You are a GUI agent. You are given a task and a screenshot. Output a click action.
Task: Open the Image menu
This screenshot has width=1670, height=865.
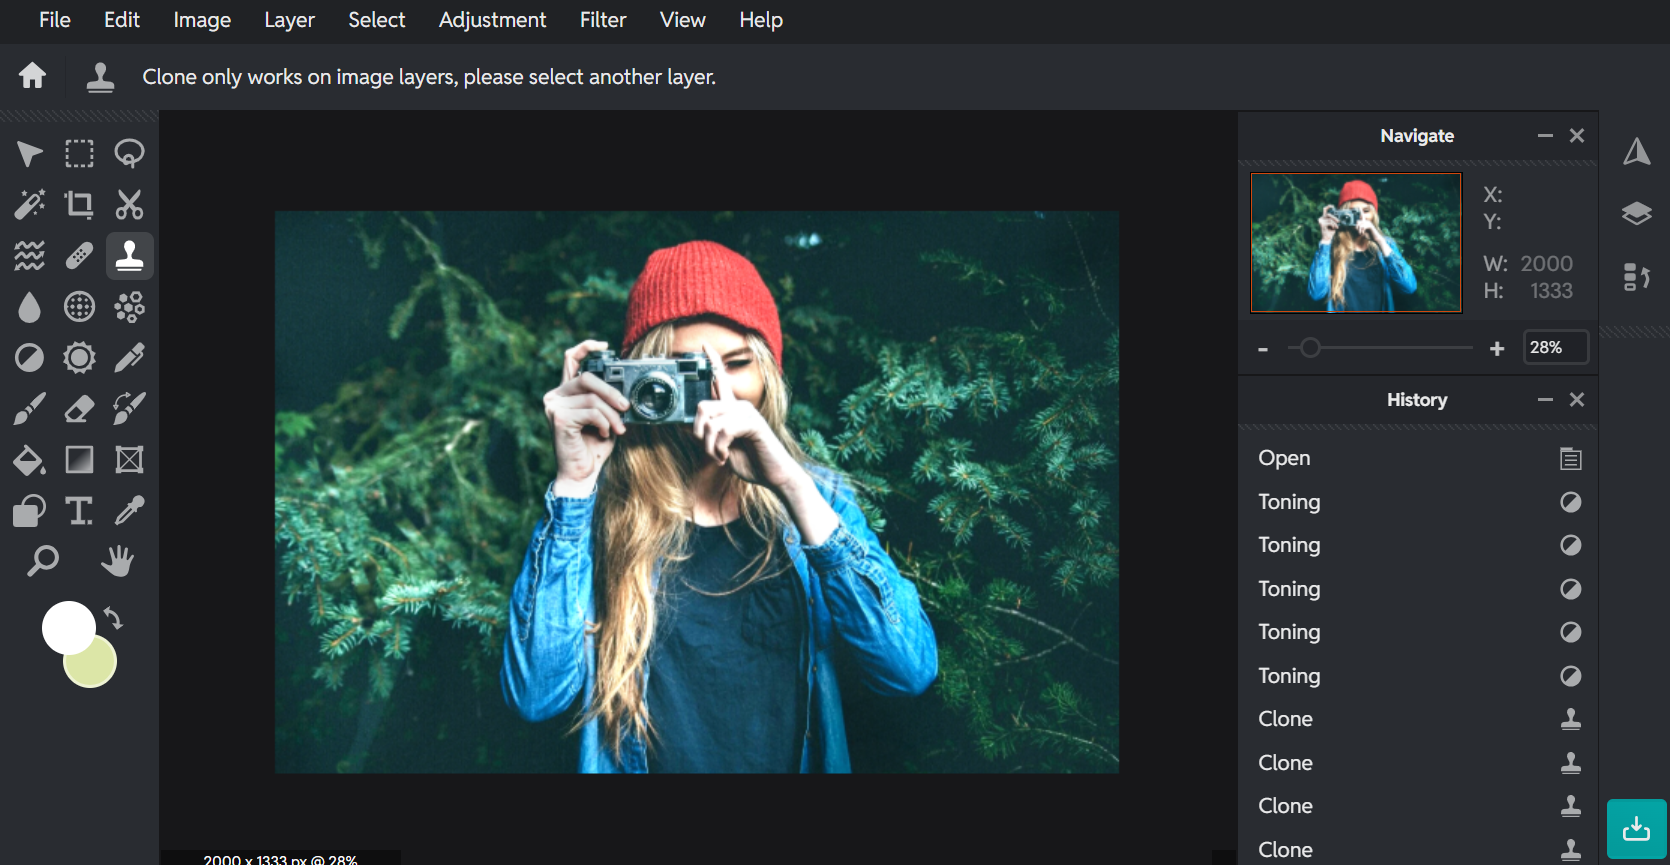pyautogui.click(x=202, y=20)
